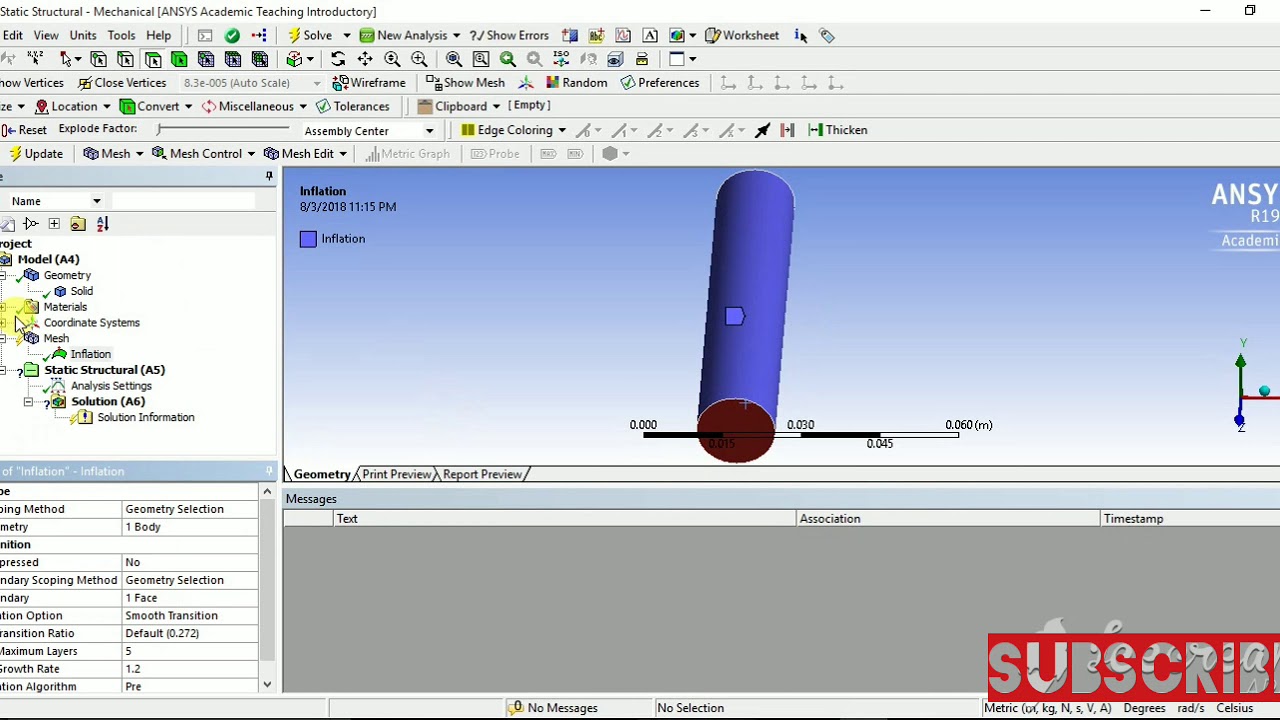Click the Update mesh button
Image resolution: width=1280 pixels, height=720 pixels.
[x=37, y=154]
